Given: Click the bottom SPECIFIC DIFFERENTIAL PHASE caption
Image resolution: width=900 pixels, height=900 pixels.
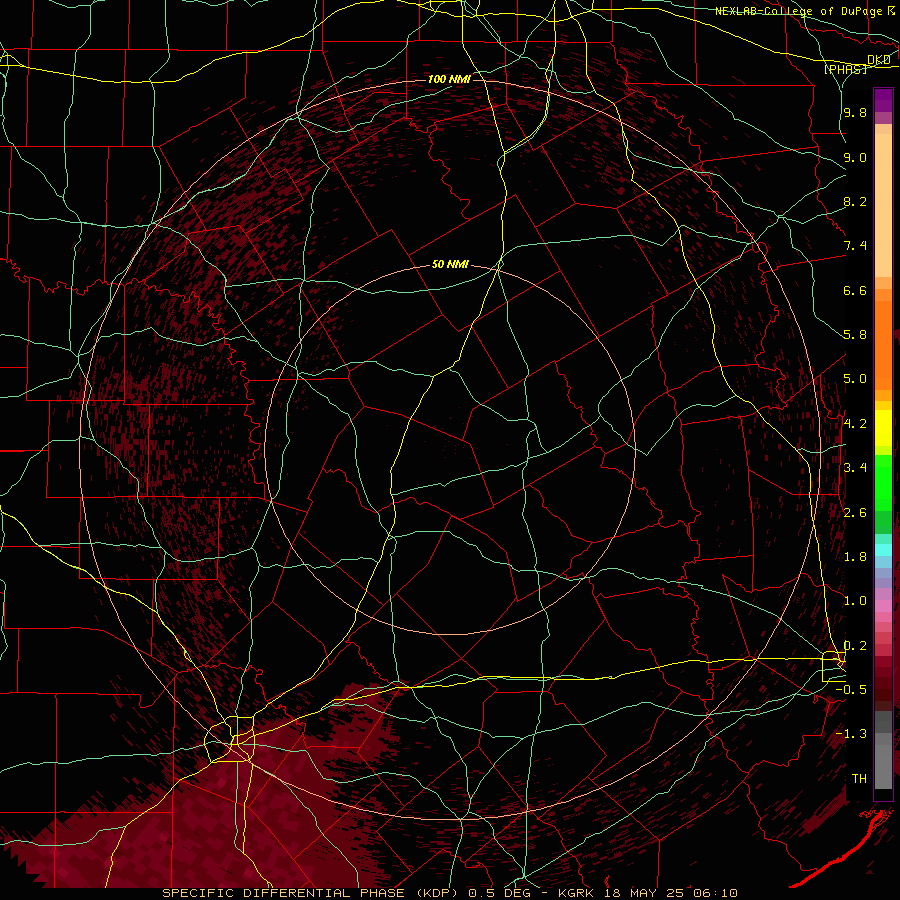Looking at the screenshot, I should pos(449,893).
